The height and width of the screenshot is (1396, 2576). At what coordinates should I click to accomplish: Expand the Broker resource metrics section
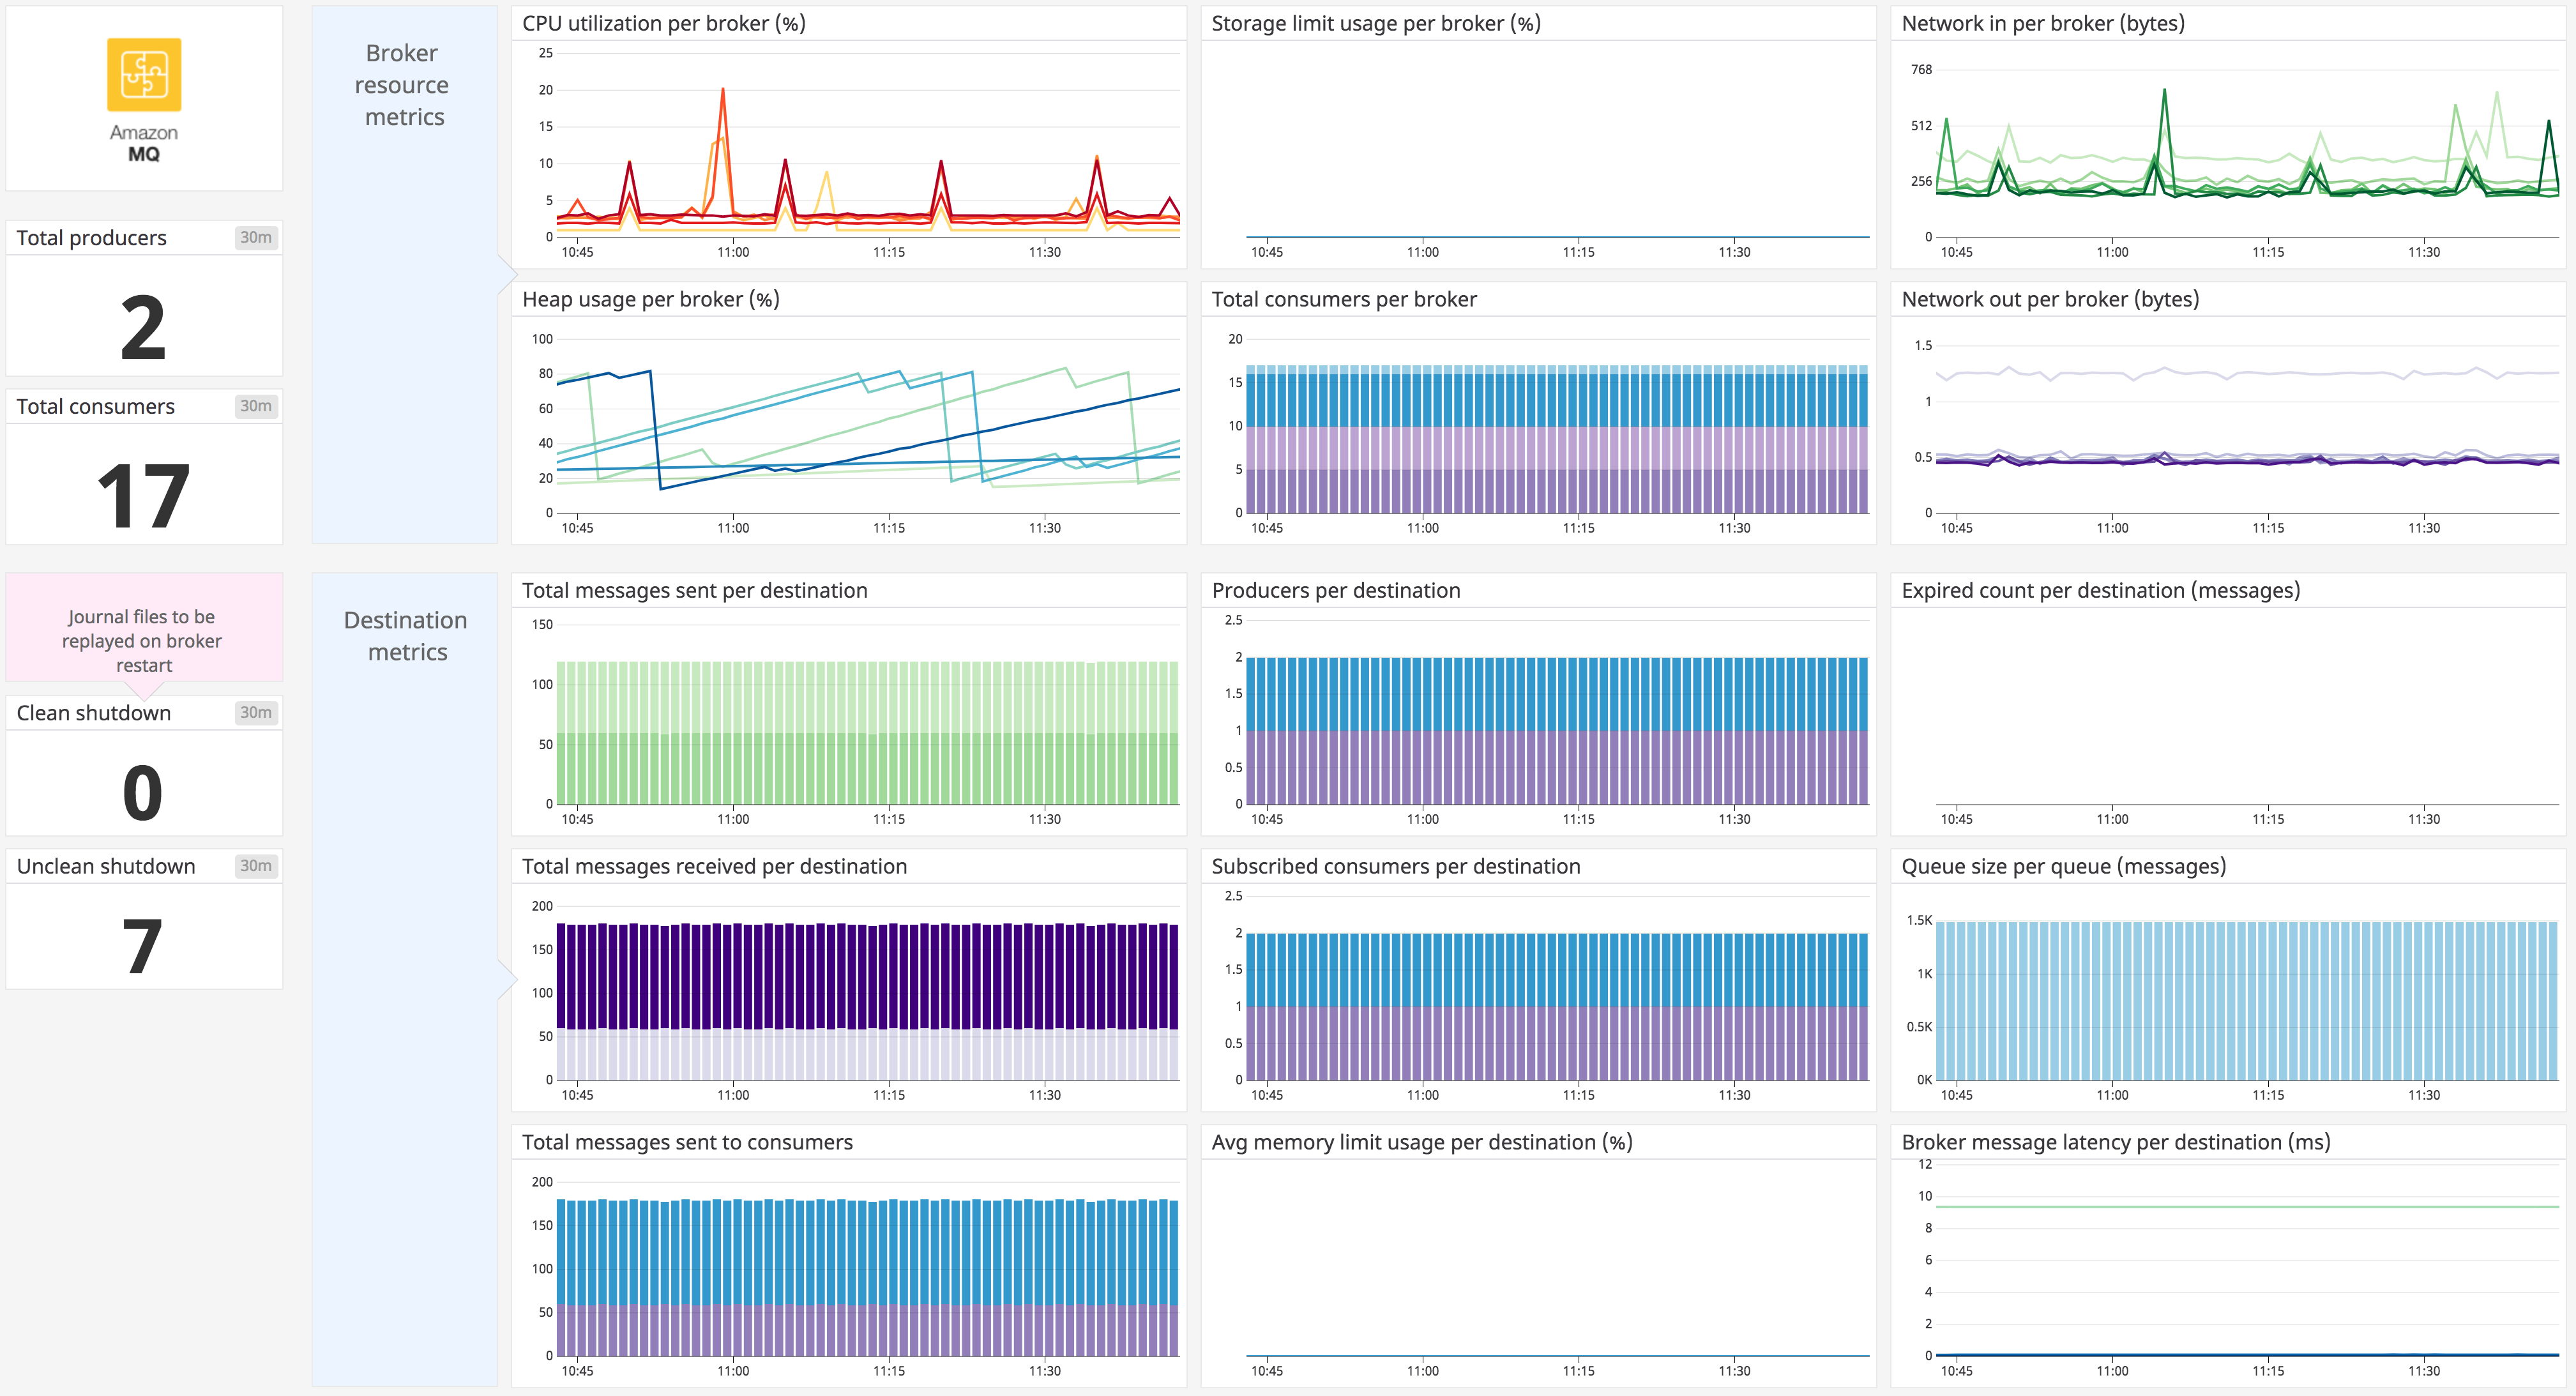point(404,85)
